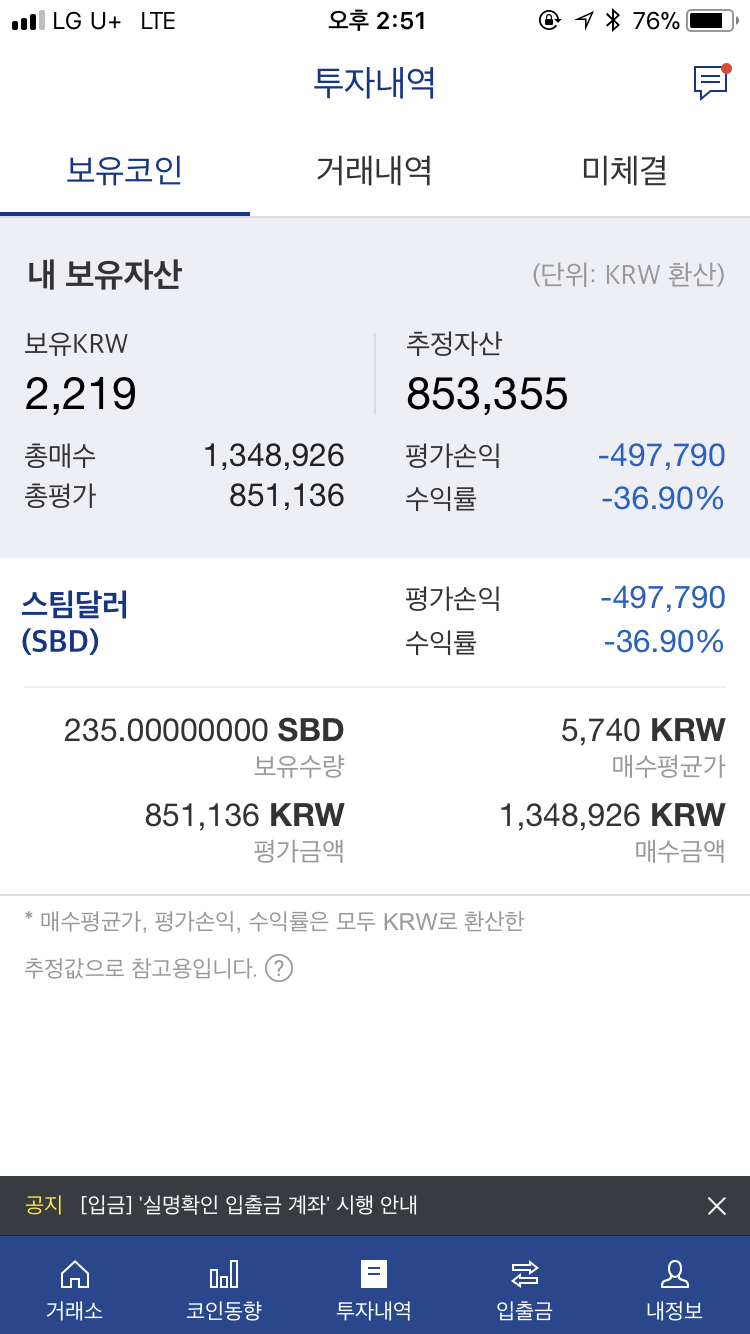Read the 실명확인 입출금 계좌 notice
750x1334 pixels.
(249, 1206)
